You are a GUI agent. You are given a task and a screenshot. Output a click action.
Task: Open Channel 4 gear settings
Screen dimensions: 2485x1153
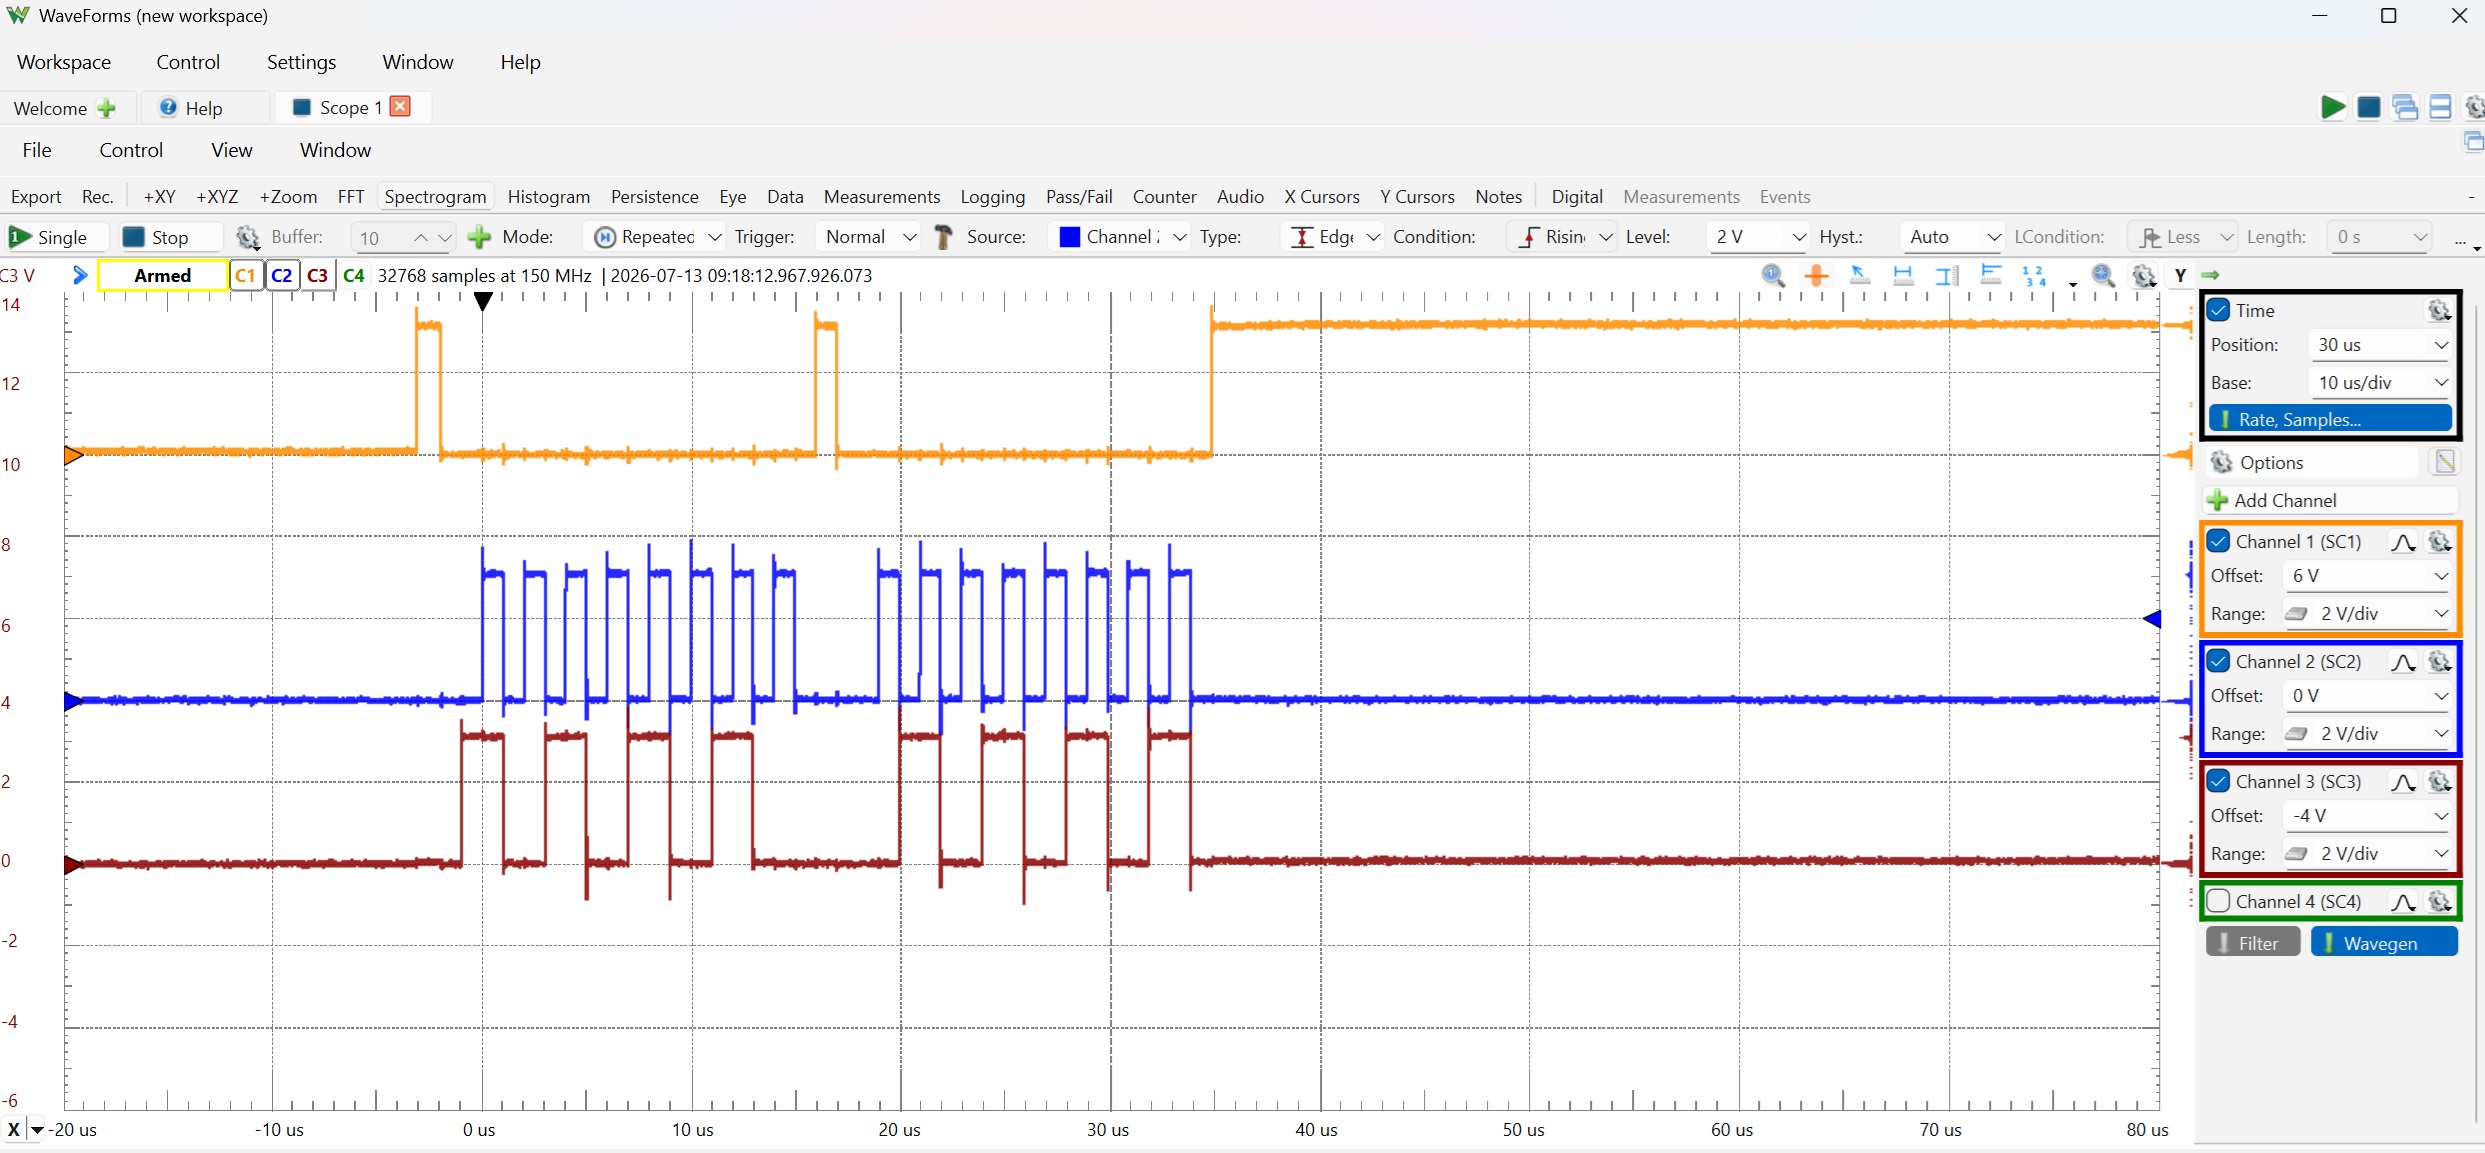click(2440, 902)
